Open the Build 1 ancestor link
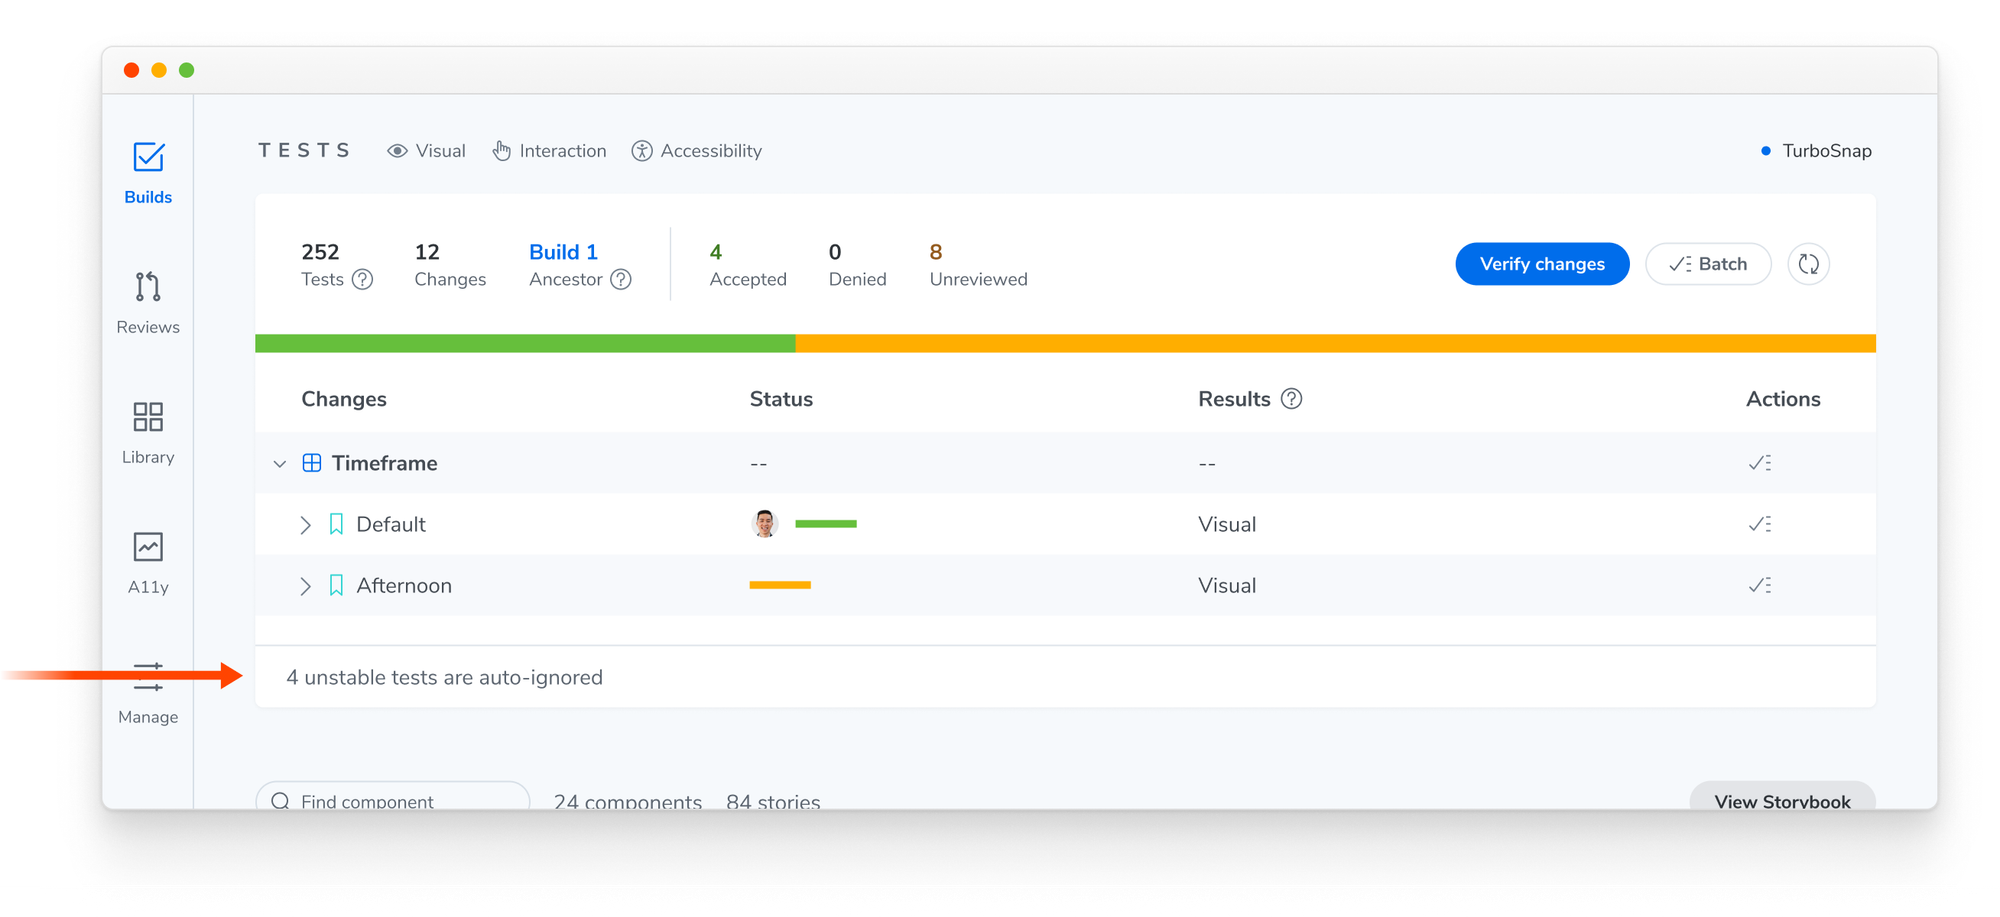This screenshot has width=2000, height=917. tap(563, 252)
